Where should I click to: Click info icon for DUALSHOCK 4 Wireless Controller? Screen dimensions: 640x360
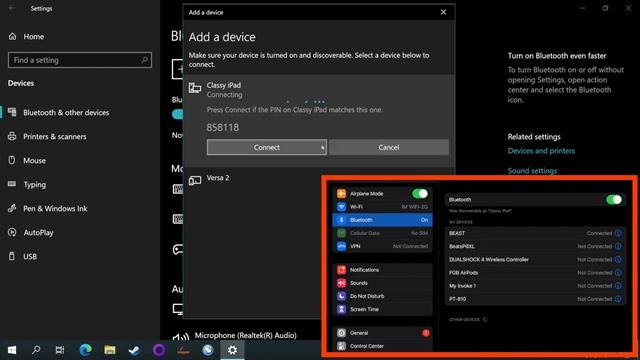pos(618,259)
